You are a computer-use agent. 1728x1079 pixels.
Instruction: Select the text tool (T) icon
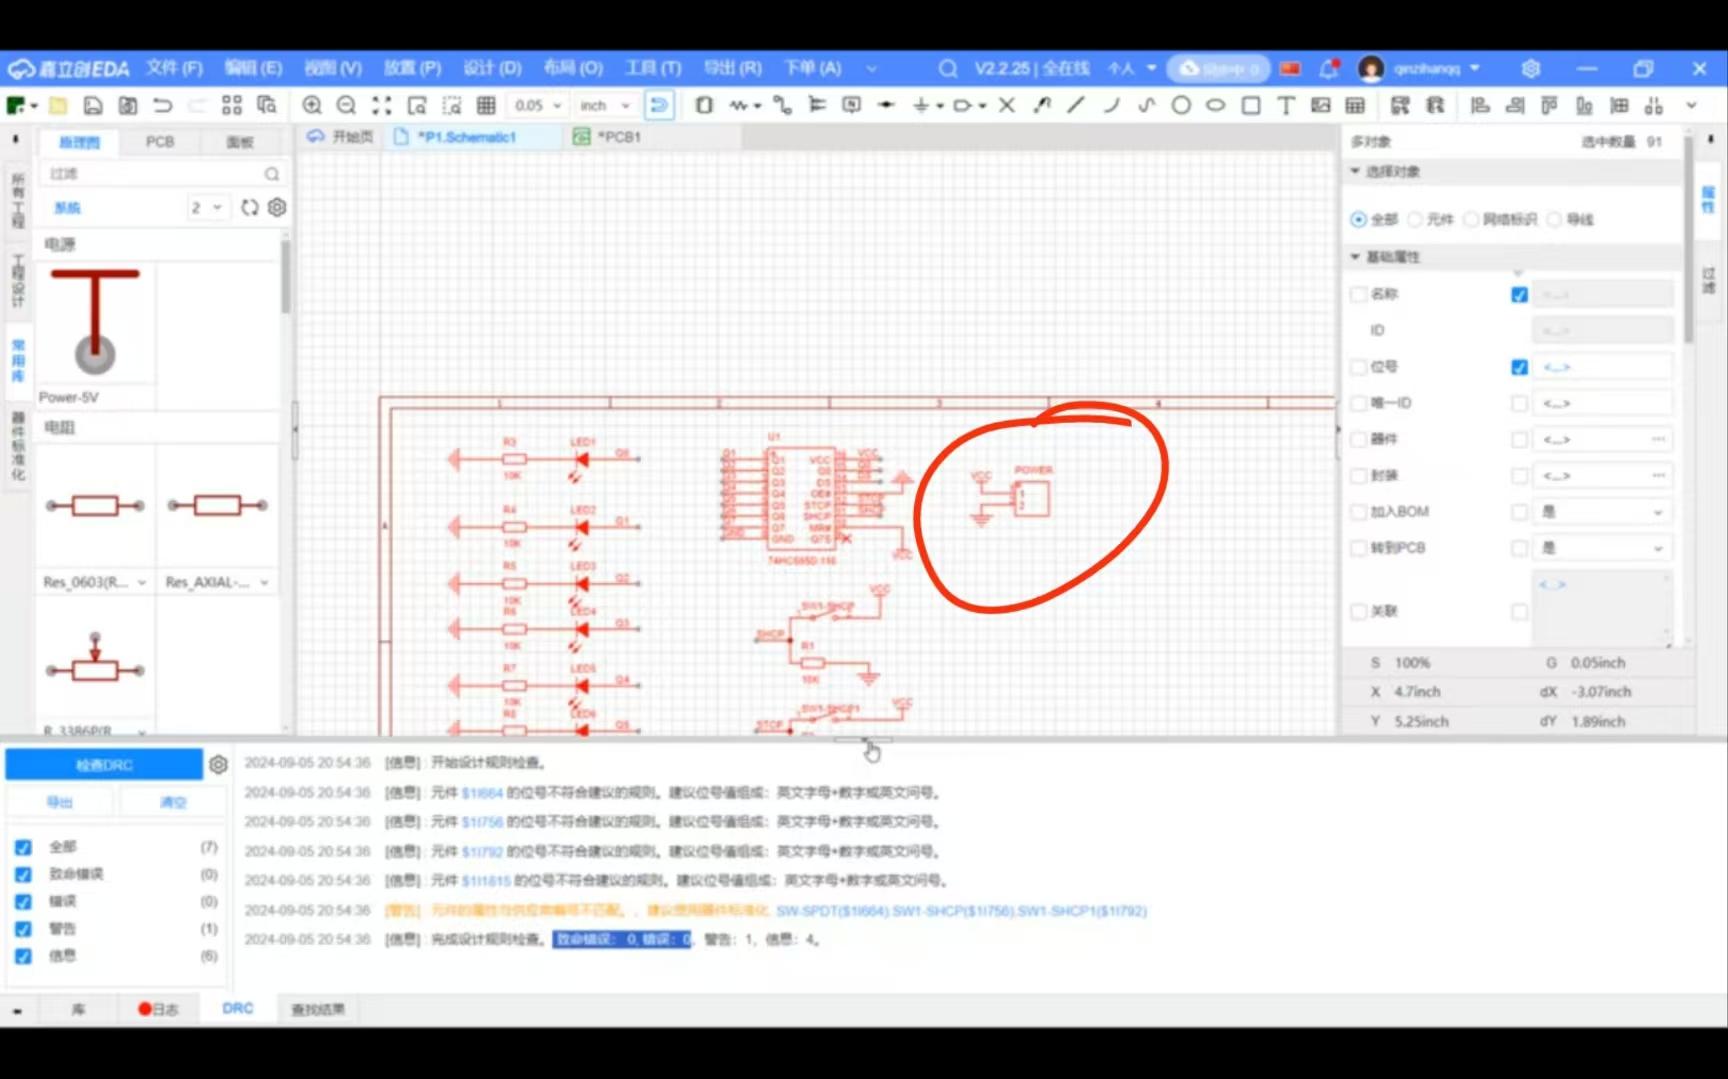pyautogui.click(x=1286, y=105)
